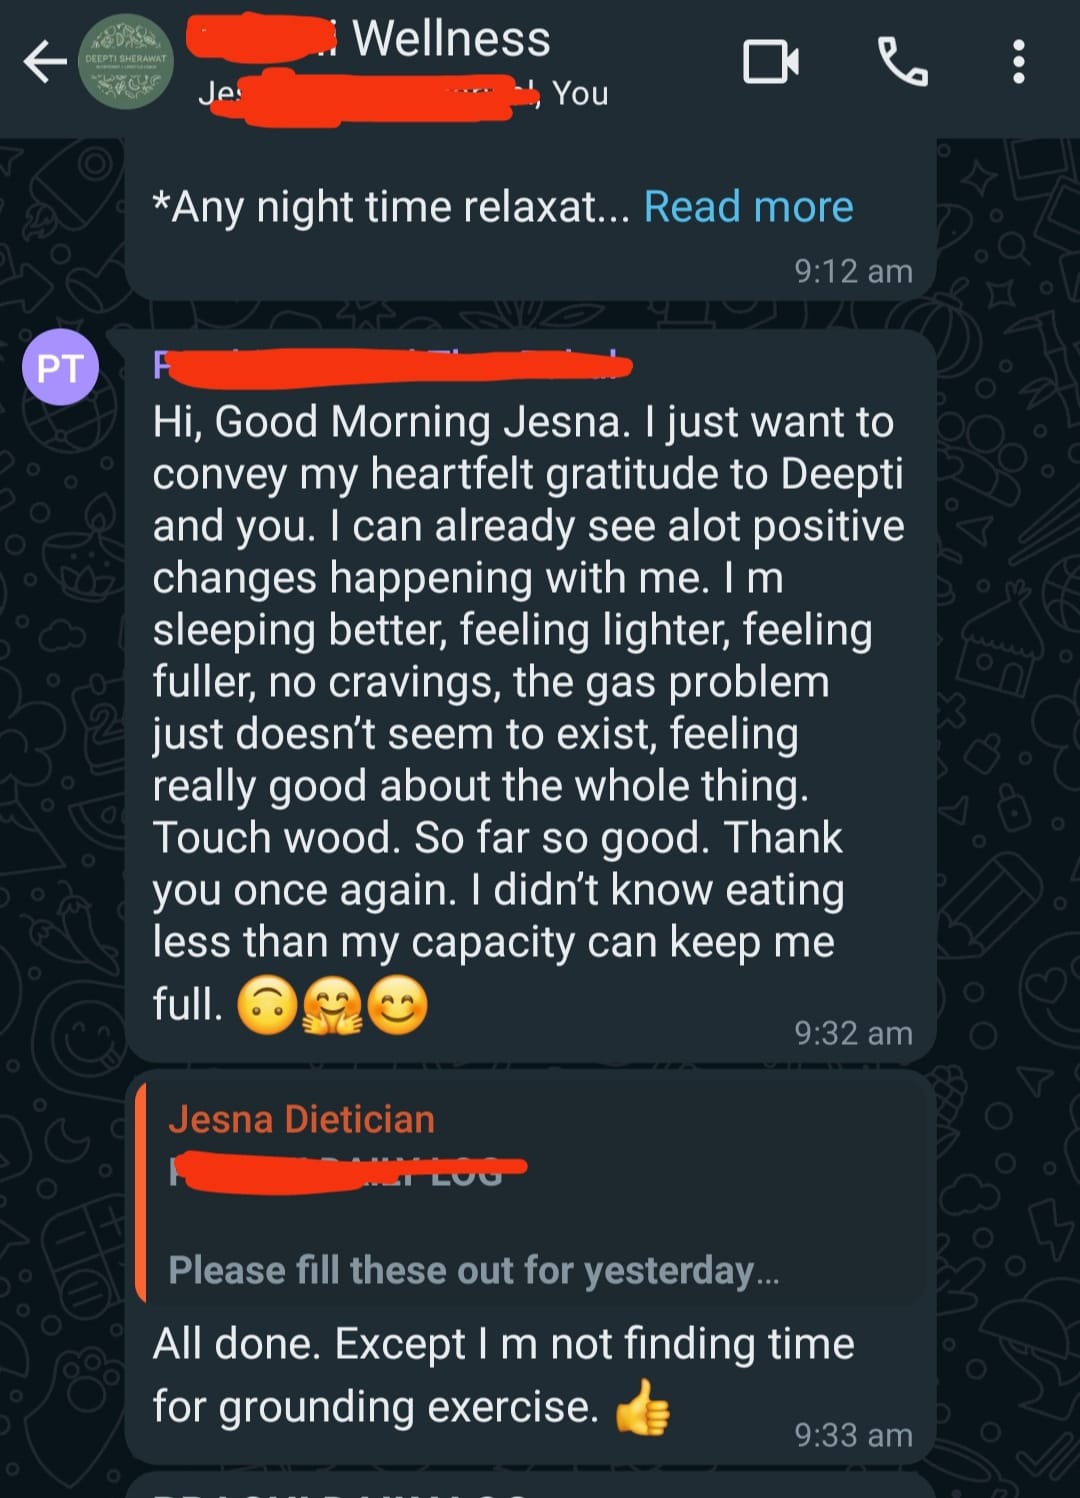The height and width of the screenshot is (1498, 1080).
Task: Jump to the quoted Jesna Dietician message
Action: tap(301, 1119)
